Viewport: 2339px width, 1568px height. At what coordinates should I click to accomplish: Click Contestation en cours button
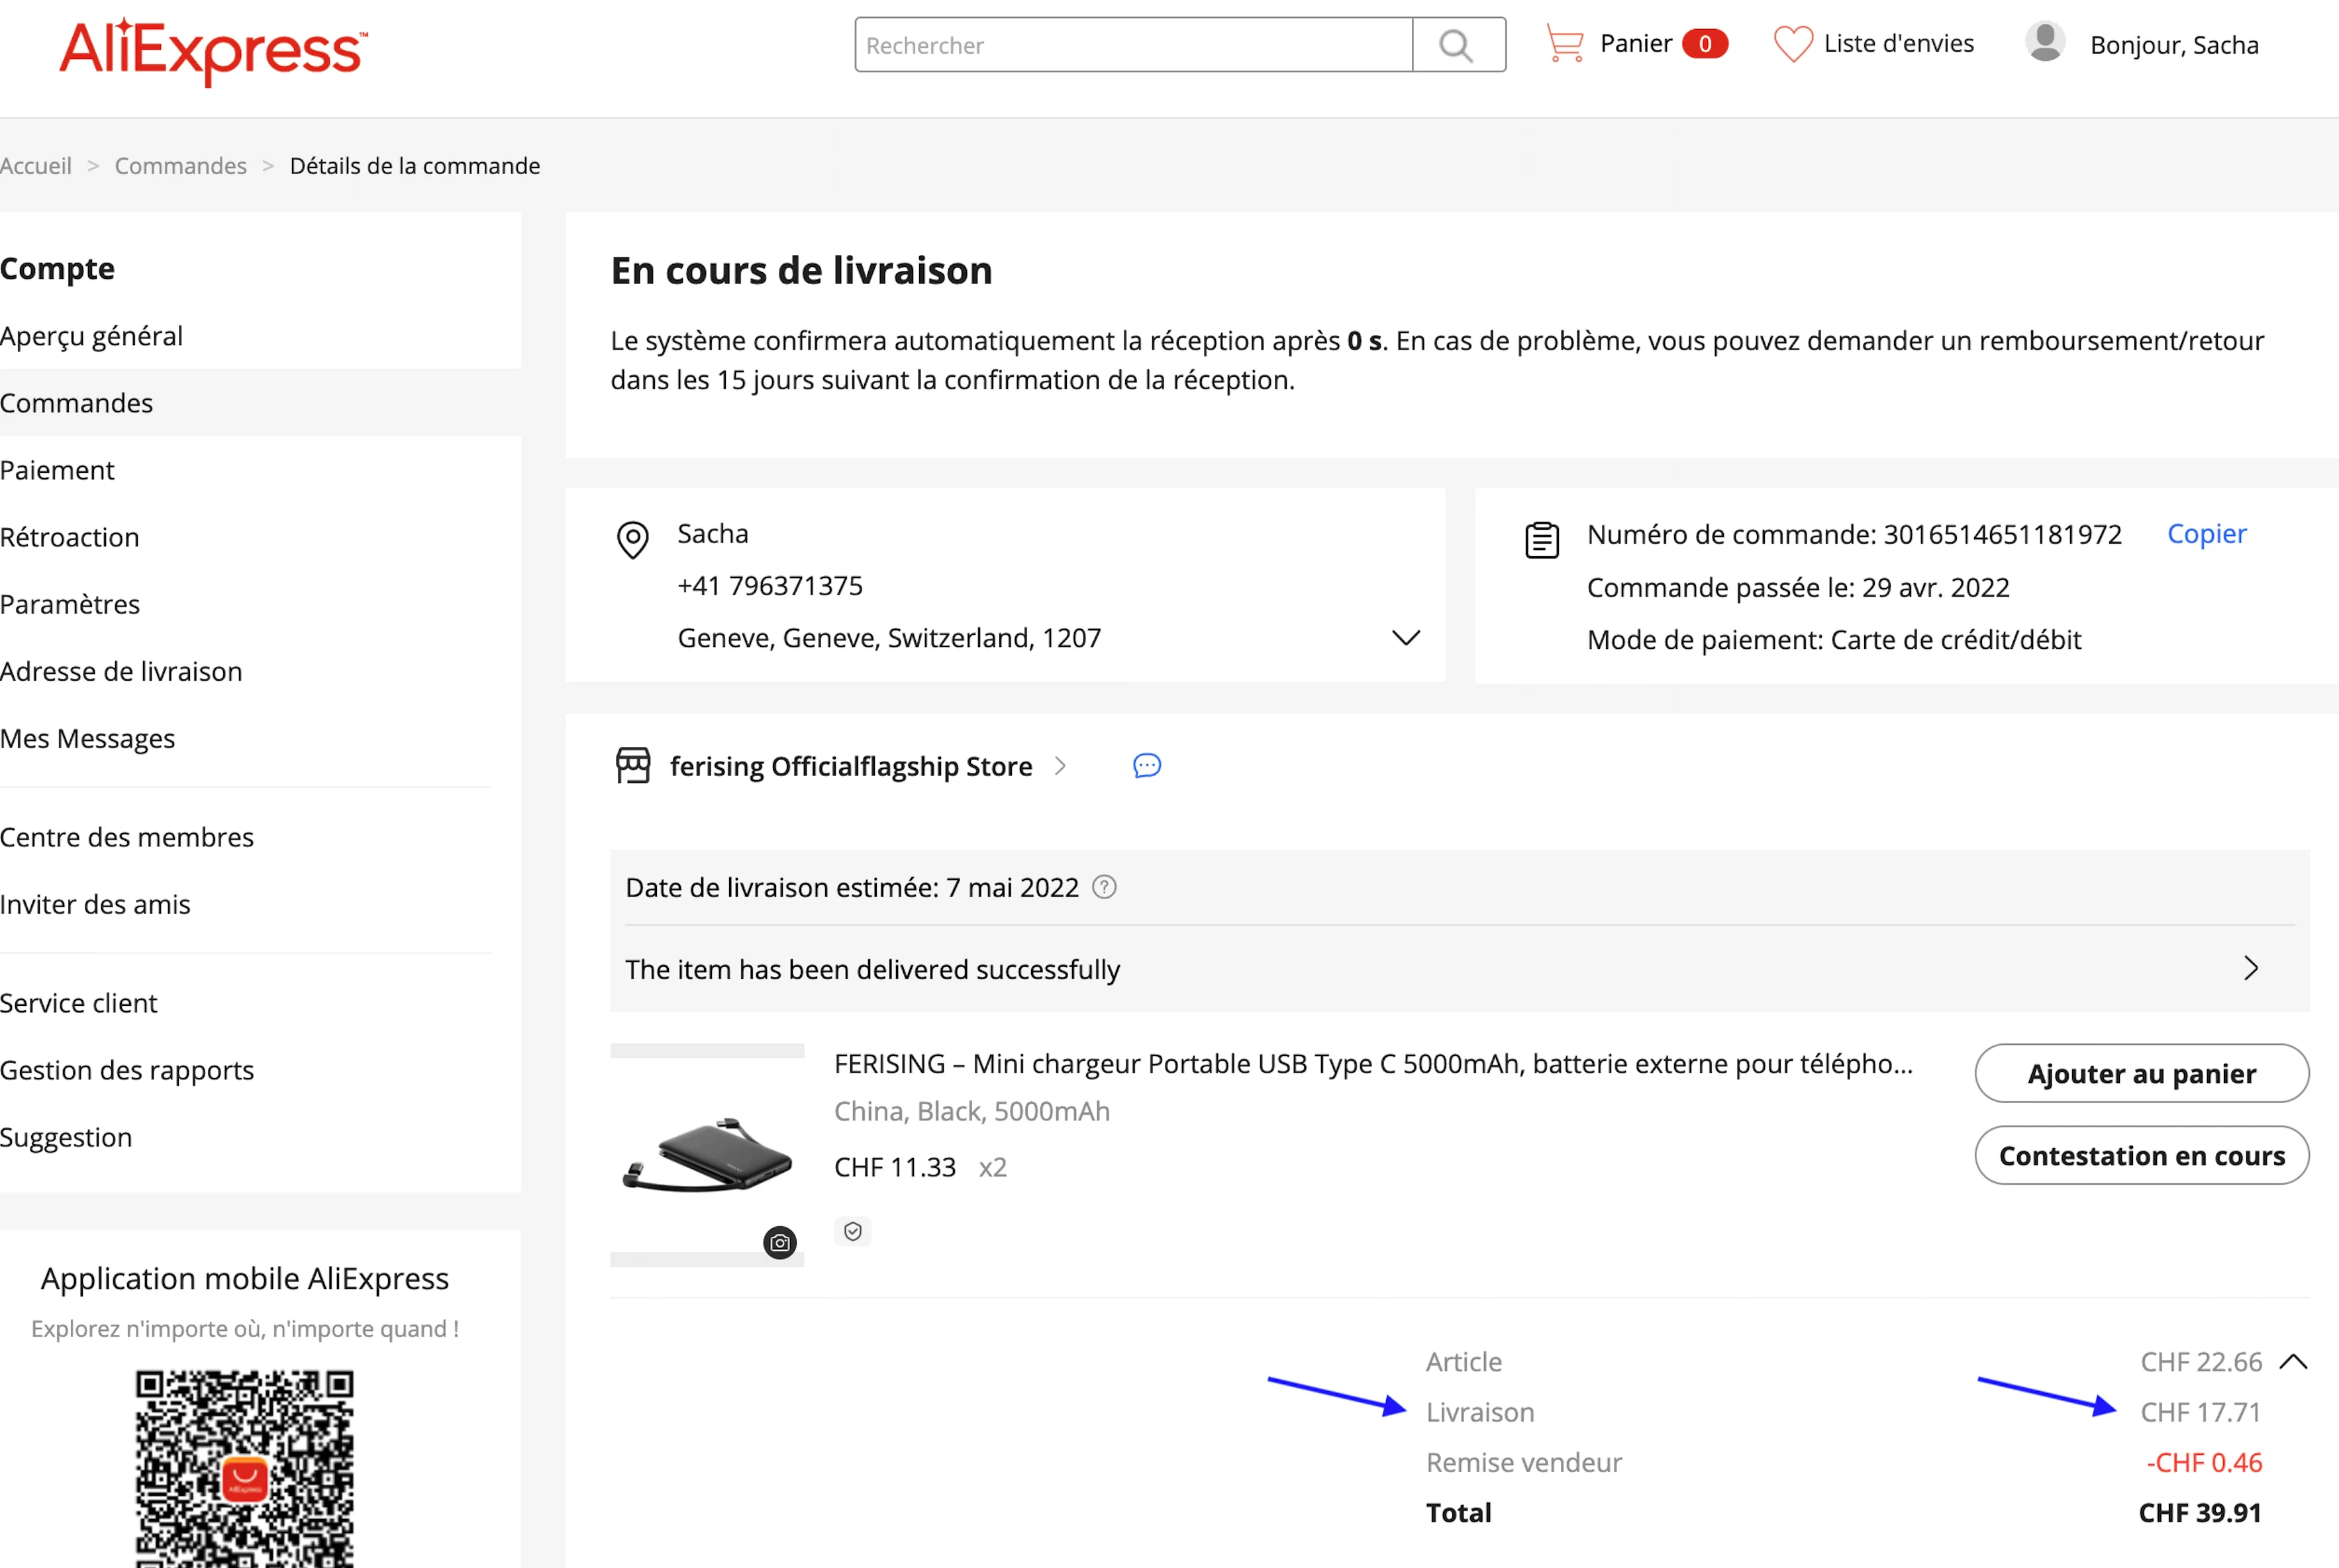tap(2141, 1156)
